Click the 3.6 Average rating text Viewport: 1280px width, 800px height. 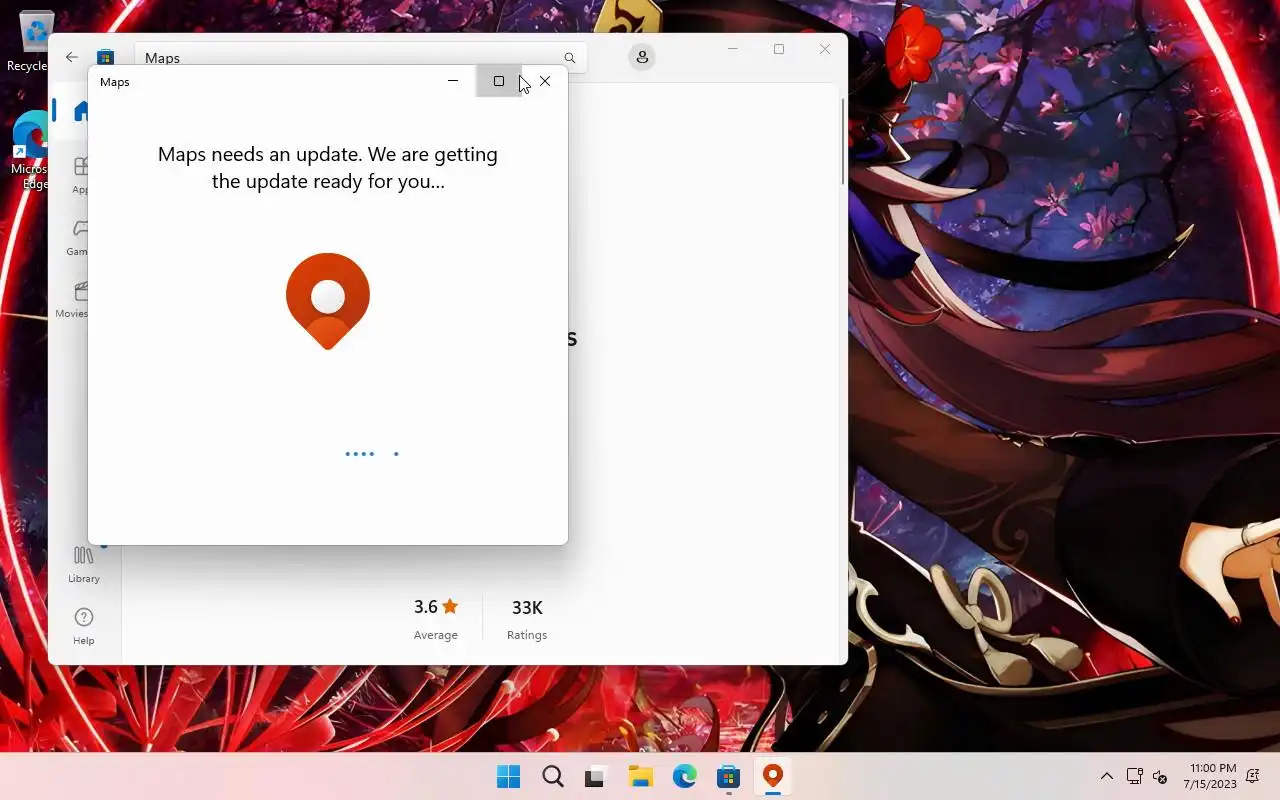click(436, 619)
